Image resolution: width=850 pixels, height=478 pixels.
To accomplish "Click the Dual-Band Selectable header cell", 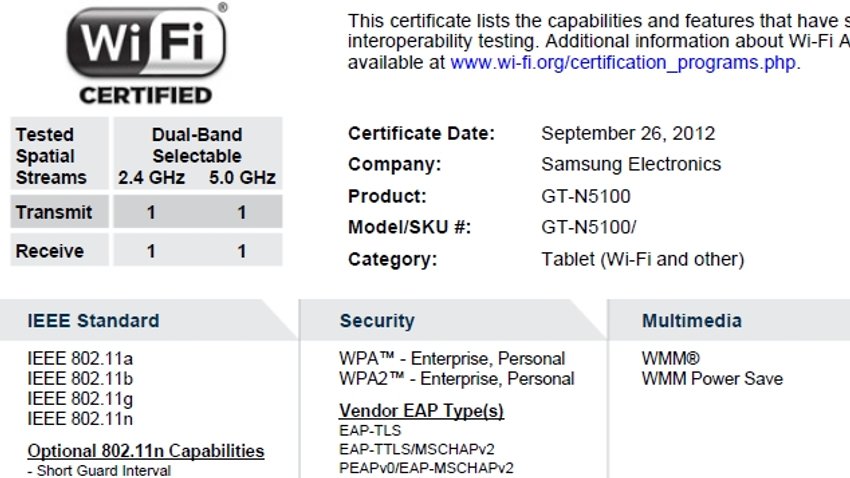I will point(198,153).
